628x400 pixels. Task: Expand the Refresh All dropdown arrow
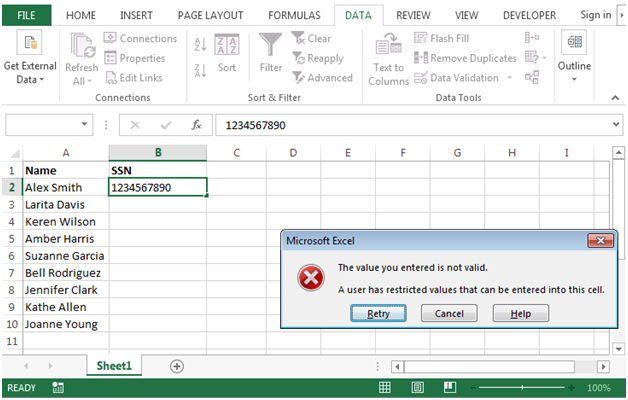tap(89, 81)
